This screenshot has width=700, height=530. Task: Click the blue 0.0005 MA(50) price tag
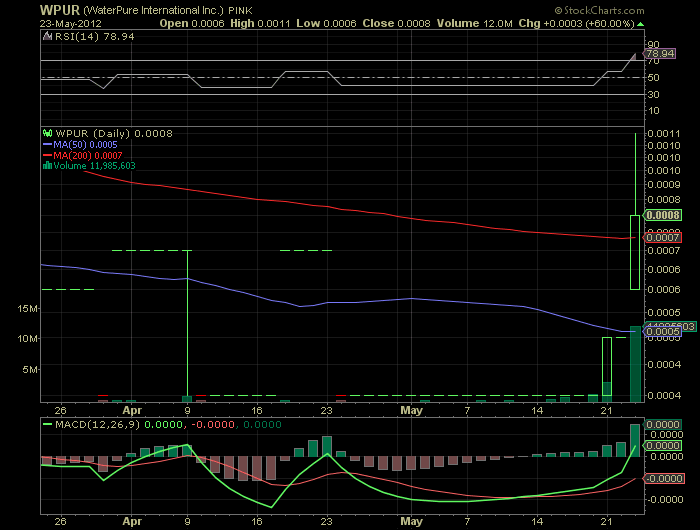point(662,331)
